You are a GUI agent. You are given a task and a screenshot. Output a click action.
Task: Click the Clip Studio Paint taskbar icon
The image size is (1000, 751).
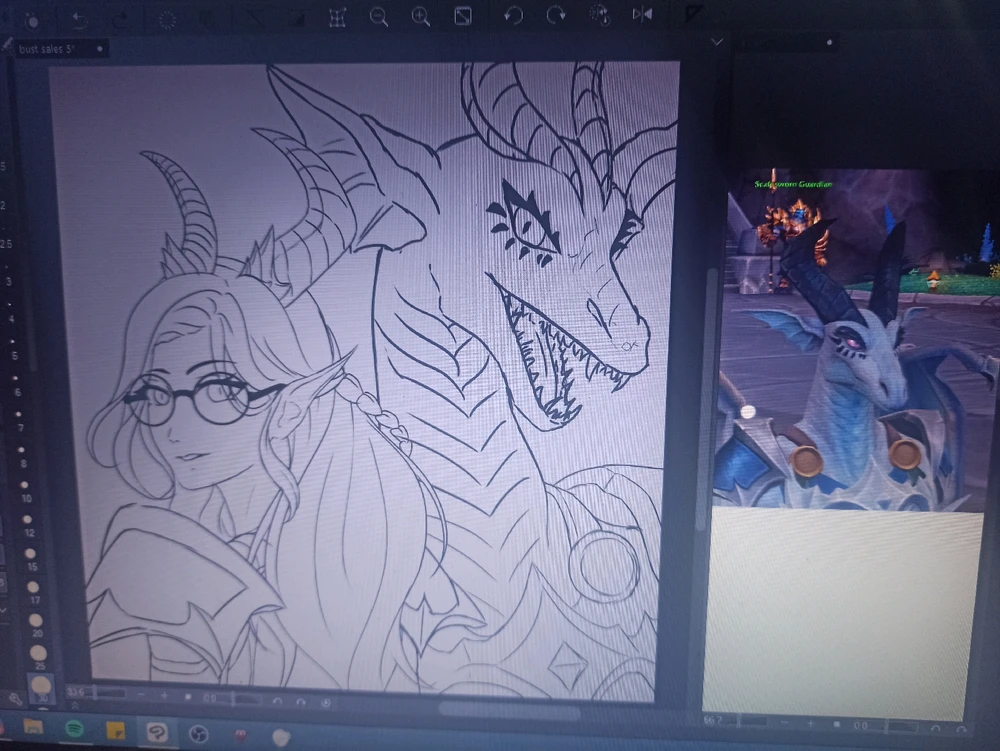tap(157, 733)
